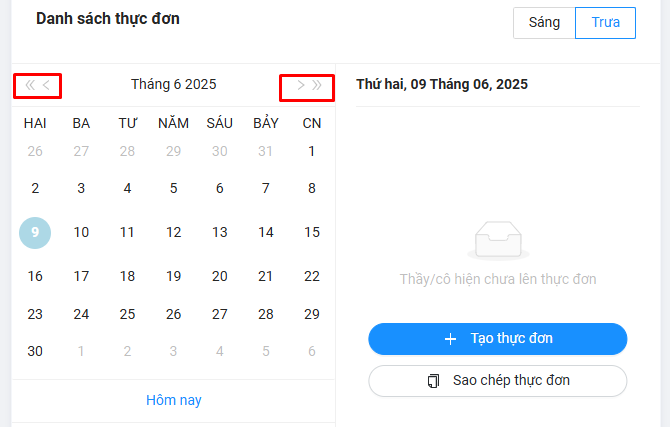Select highlighted date 9 in calendar
The image size is (670, 427).
click(x=35, y=232)
